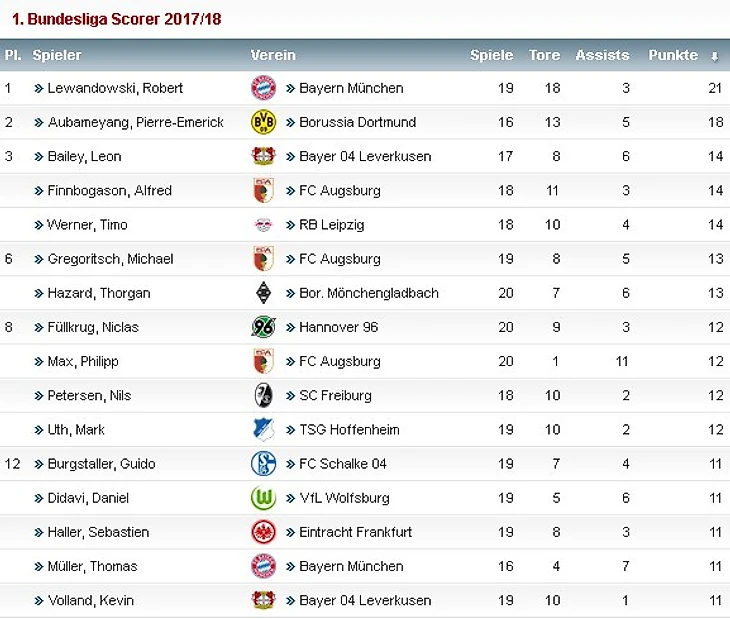Open the Bayer 04 Leverkusen link for Bailey
Image resolution: width=730 pixels, height=619 pixels.
(x=365, y=156)
